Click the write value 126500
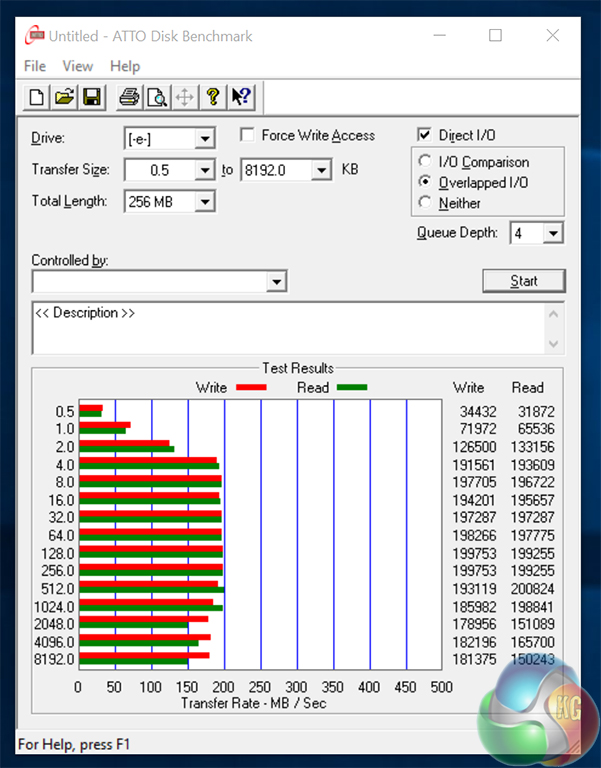 click(x=474, y=447)
